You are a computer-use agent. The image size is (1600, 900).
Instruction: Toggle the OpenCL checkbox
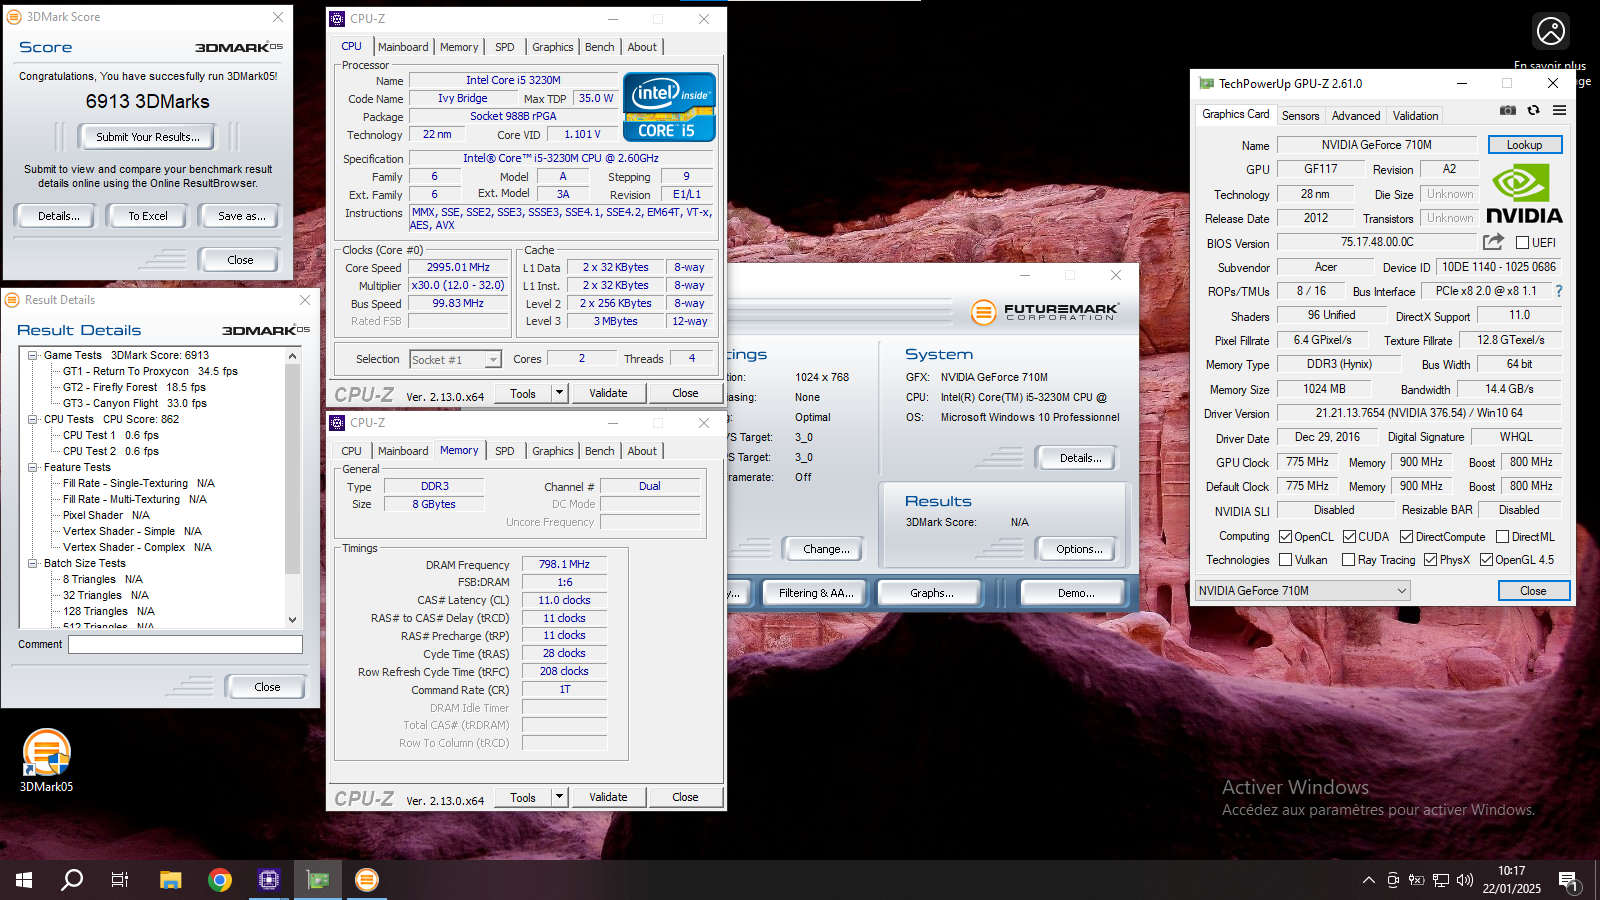(x=1286, y=537)
